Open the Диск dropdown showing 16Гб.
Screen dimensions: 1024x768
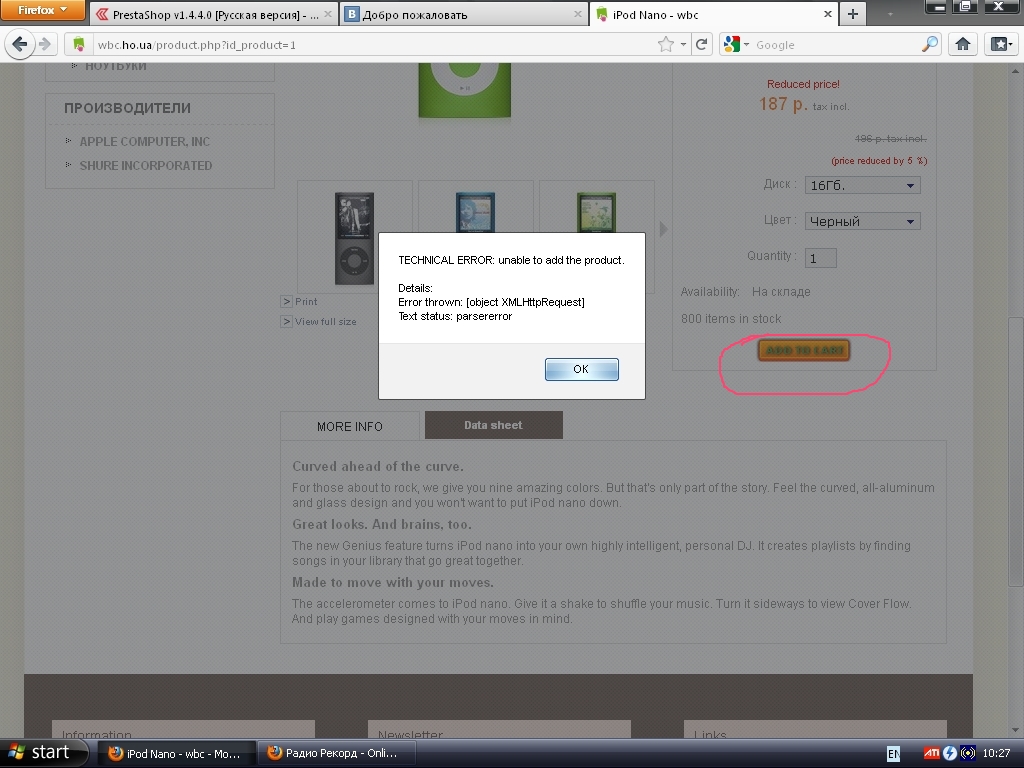862,185
